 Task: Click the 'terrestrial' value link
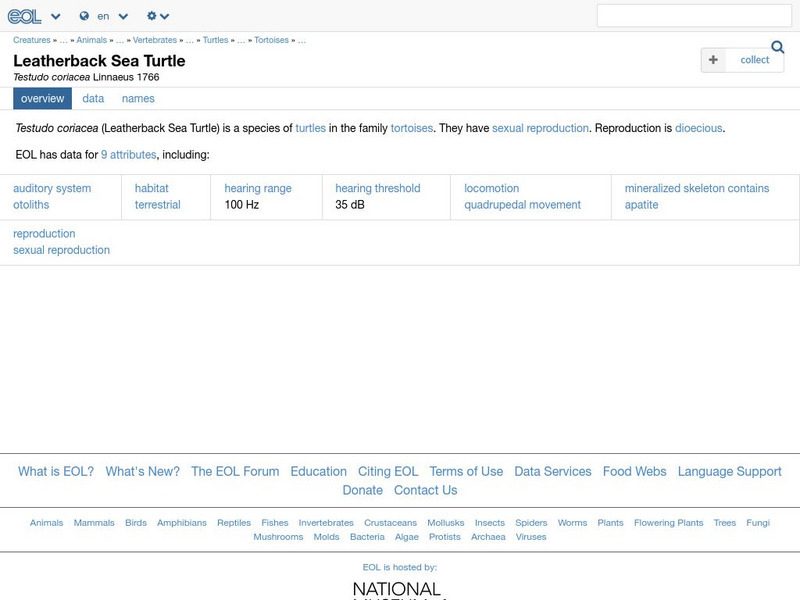pyautogui.click(x=158, y=205)
